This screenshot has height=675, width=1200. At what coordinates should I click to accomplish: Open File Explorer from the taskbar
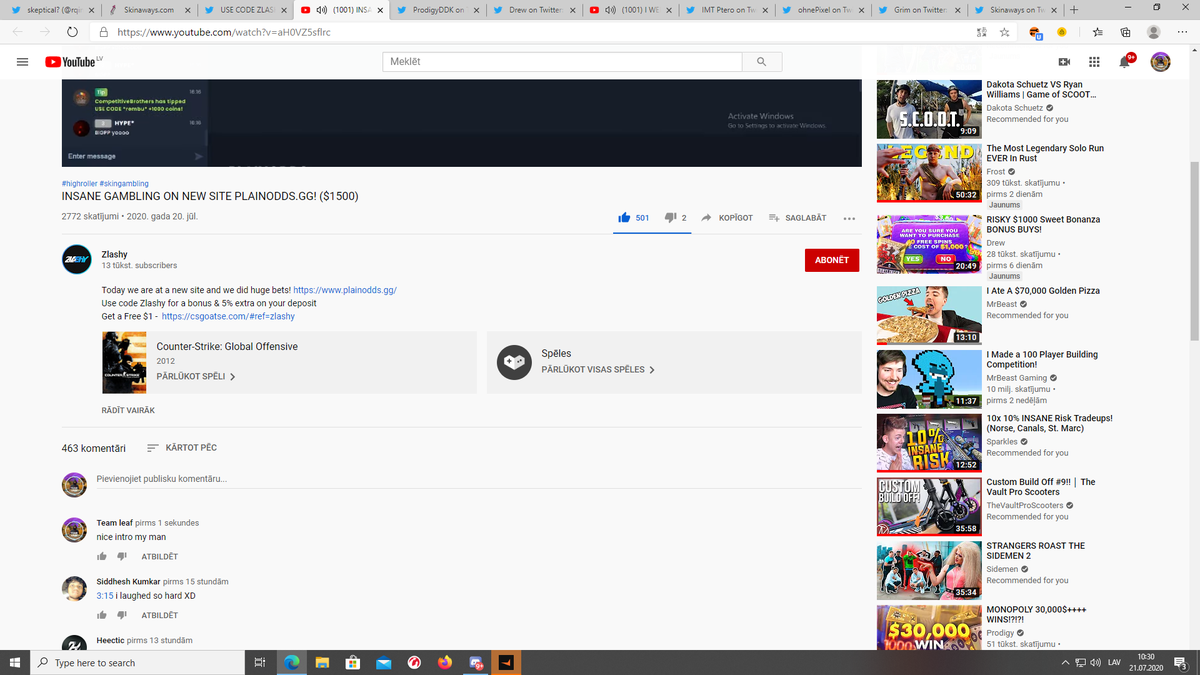tap(322, 663)
